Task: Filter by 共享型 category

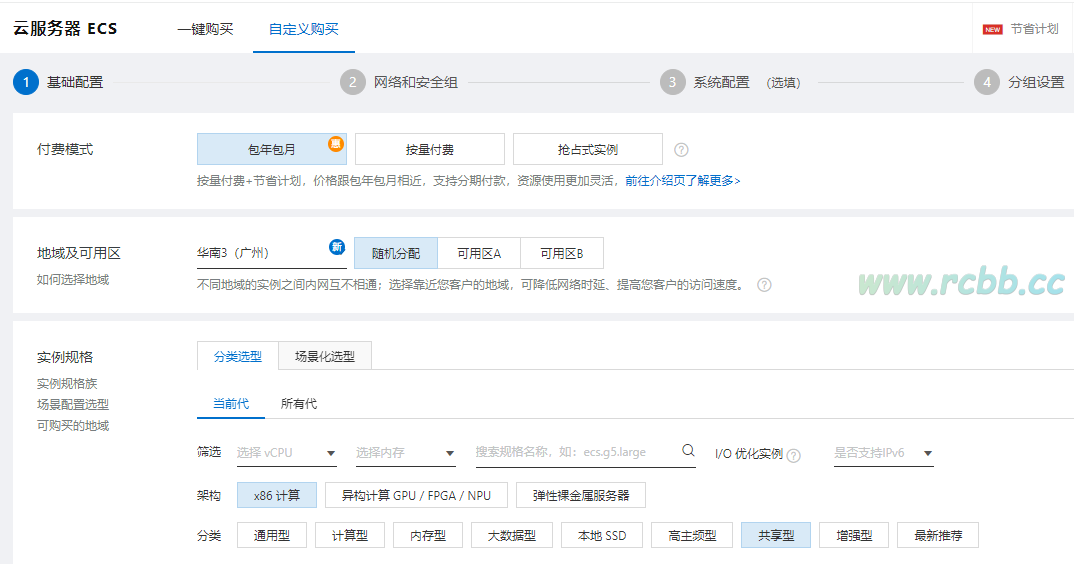Action: [776, 535]
